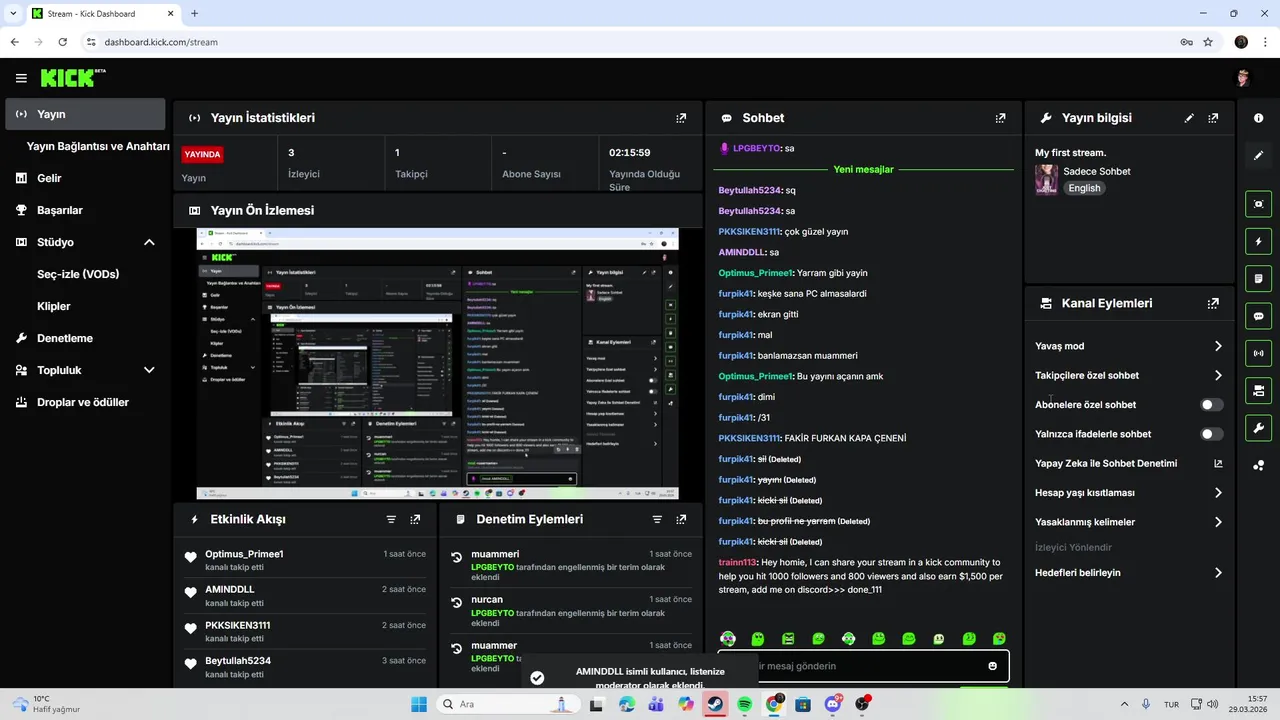The image size is (1280, 720).
Task: Insert the first green emote with headphones
Action: coord(728,639)
